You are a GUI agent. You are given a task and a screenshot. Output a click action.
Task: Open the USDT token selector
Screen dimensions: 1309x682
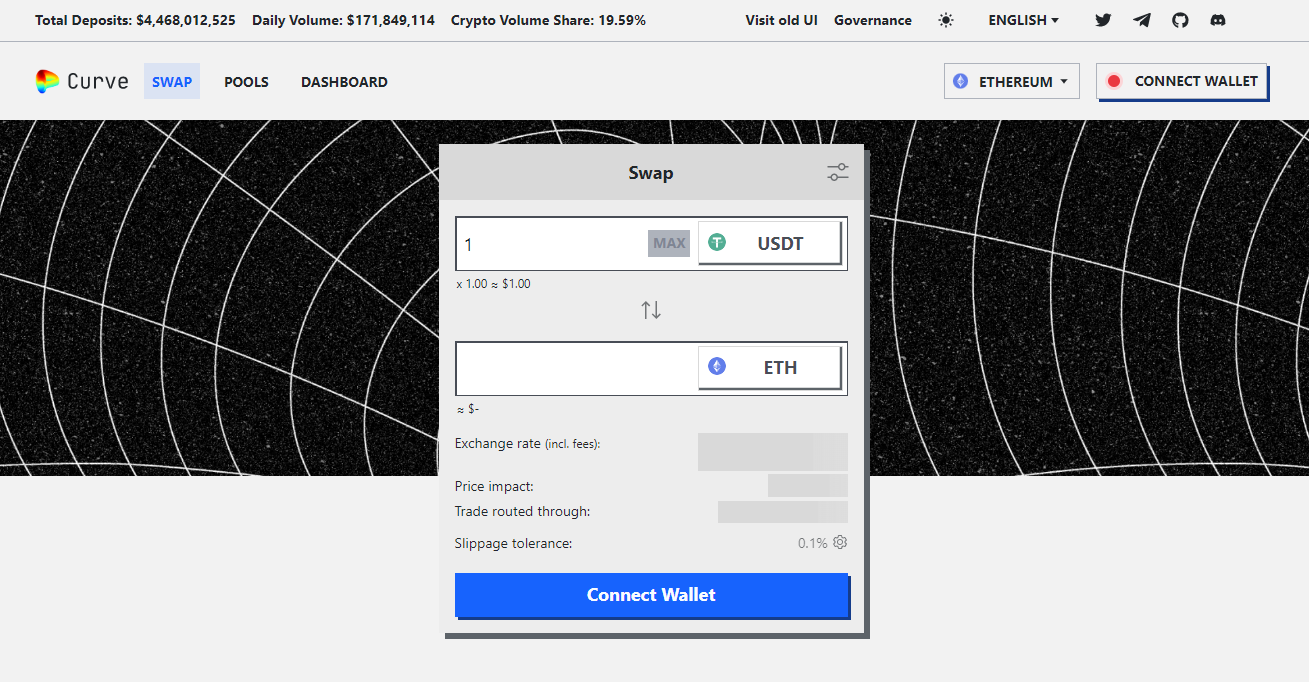769,243
